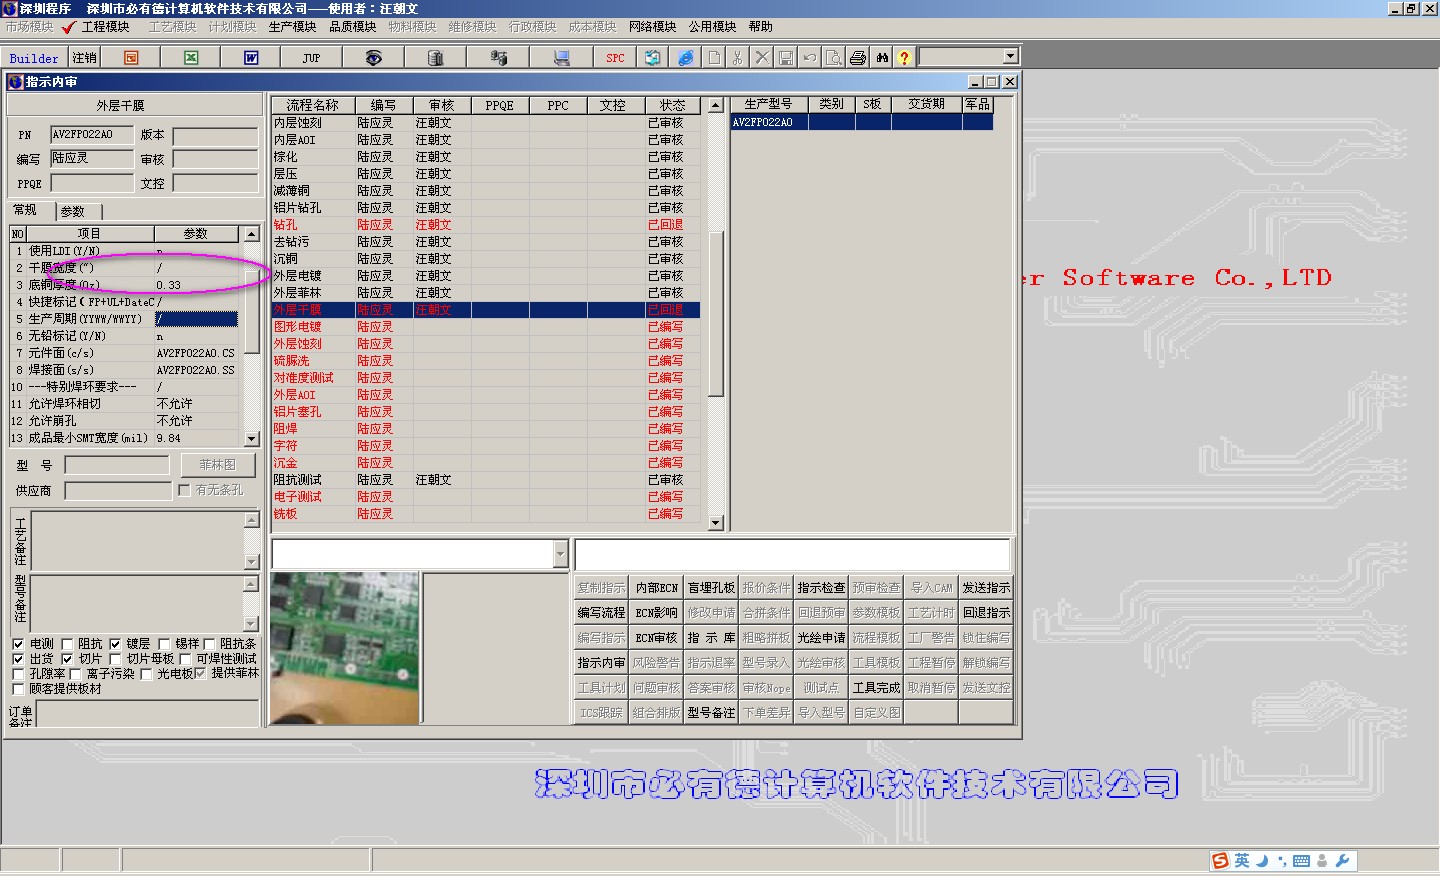This screenshot has height=876, width=1440.
Task: Click the new blank page icon
Action: click(714, 58)
